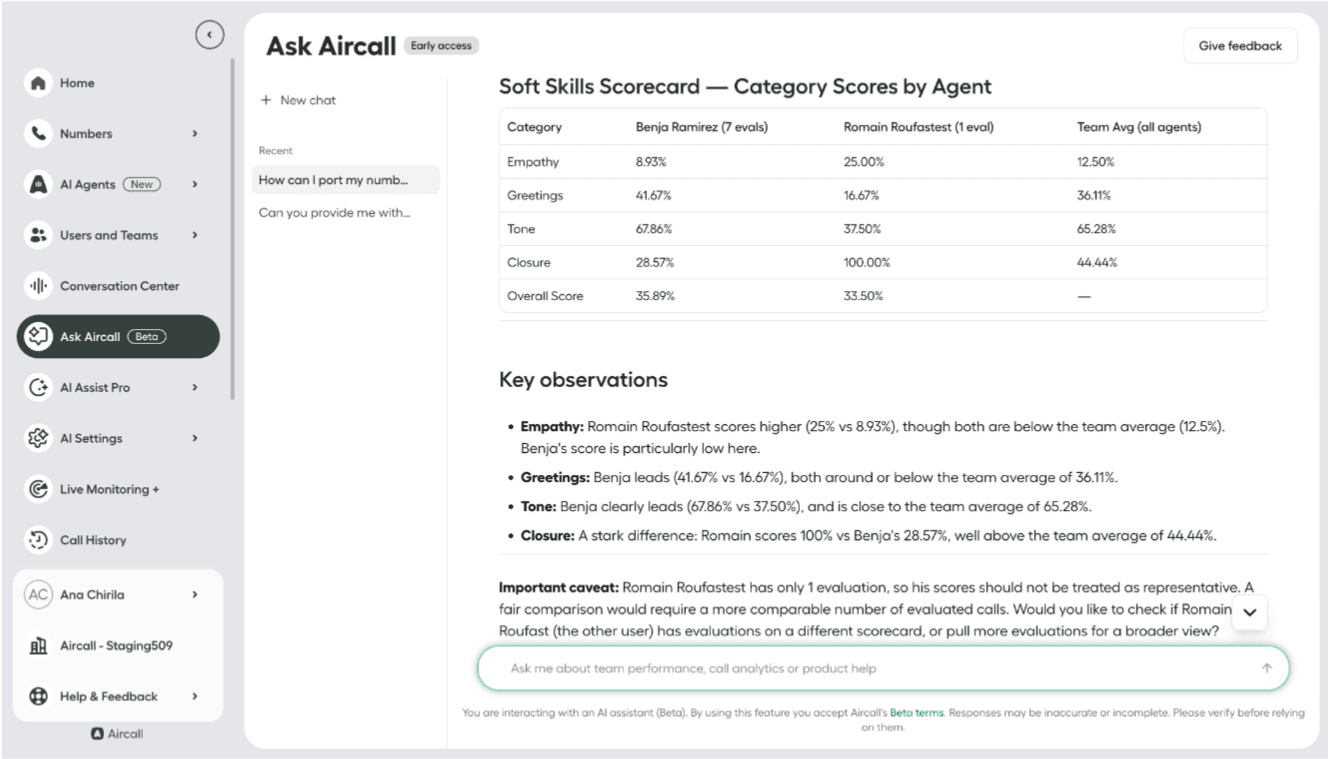Expand the Help & Feedback chevron

click(195, 696)
